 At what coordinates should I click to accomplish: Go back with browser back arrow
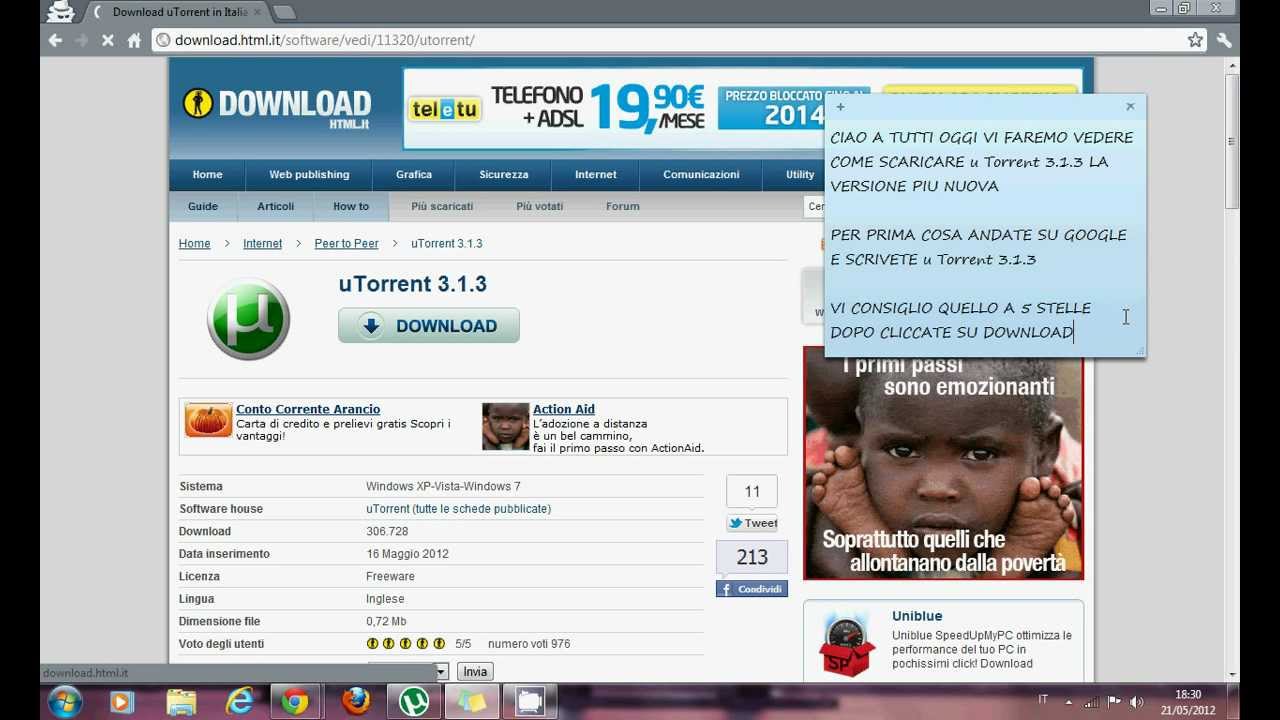coord(55,40)
